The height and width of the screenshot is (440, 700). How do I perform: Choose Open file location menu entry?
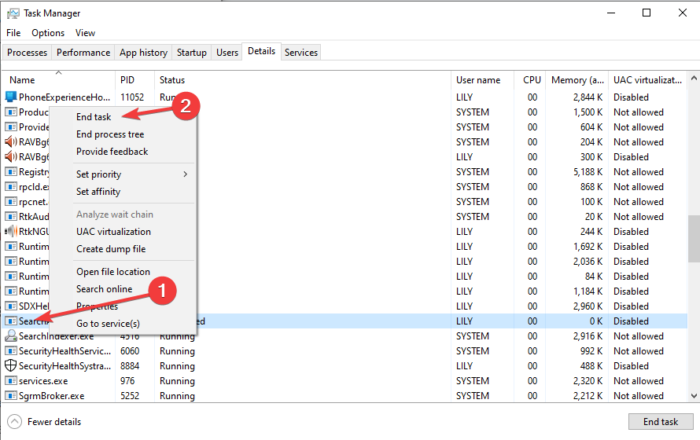click(x=113, y=271)
